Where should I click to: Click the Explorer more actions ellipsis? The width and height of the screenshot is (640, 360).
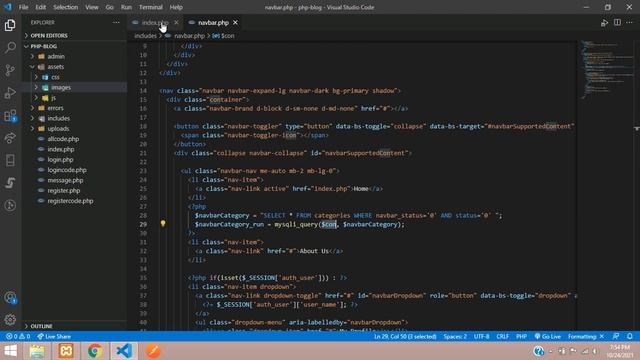[116, 22]
